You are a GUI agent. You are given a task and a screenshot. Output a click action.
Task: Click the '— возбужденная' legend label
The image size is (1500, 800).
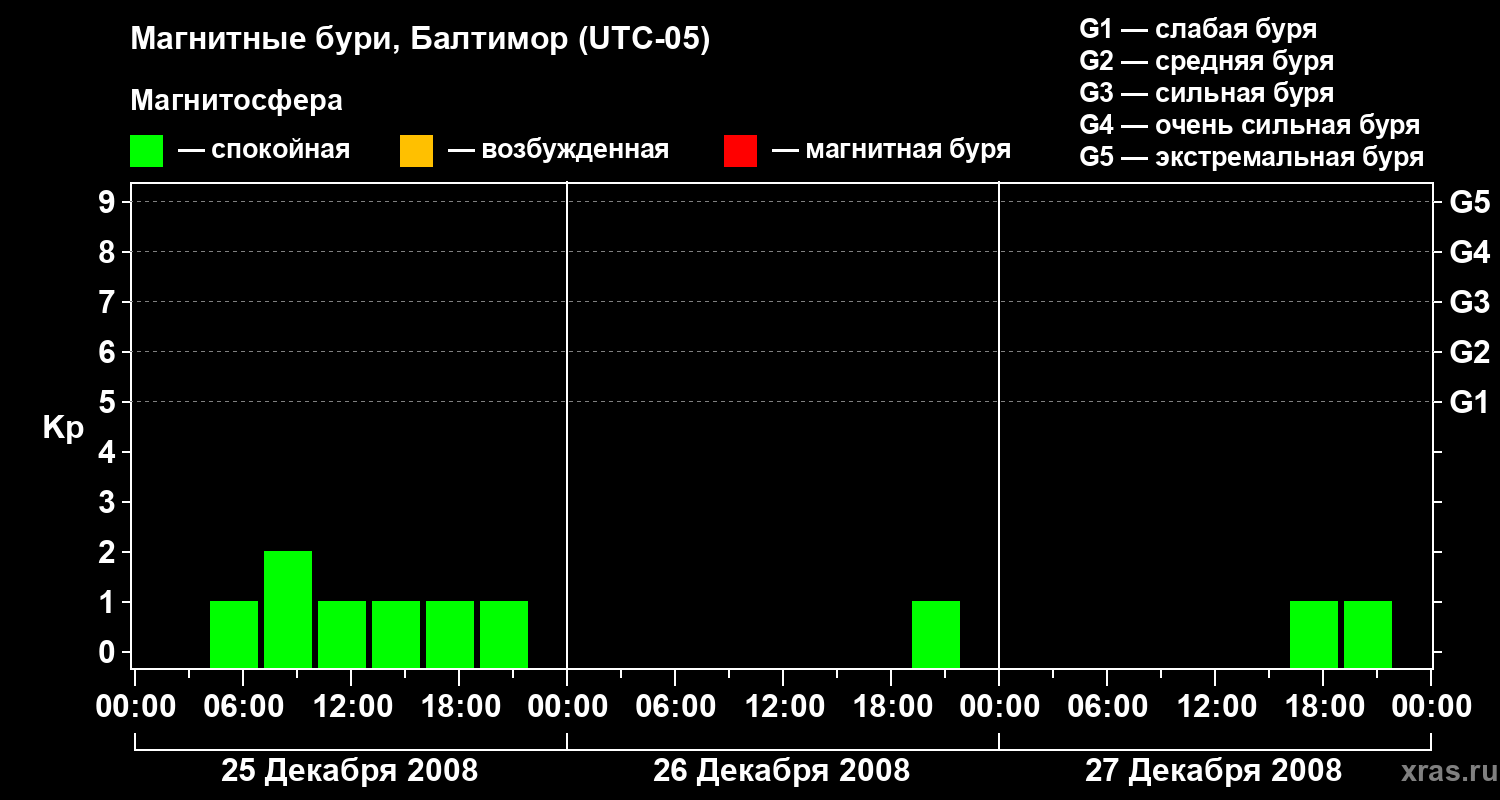(x=558, y=151)
